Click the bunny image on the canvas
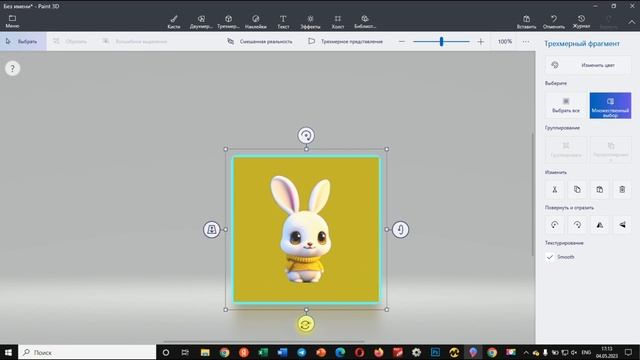Image resolution: width=640 pixels, height=360 pixels. click(x=302, y=229)
